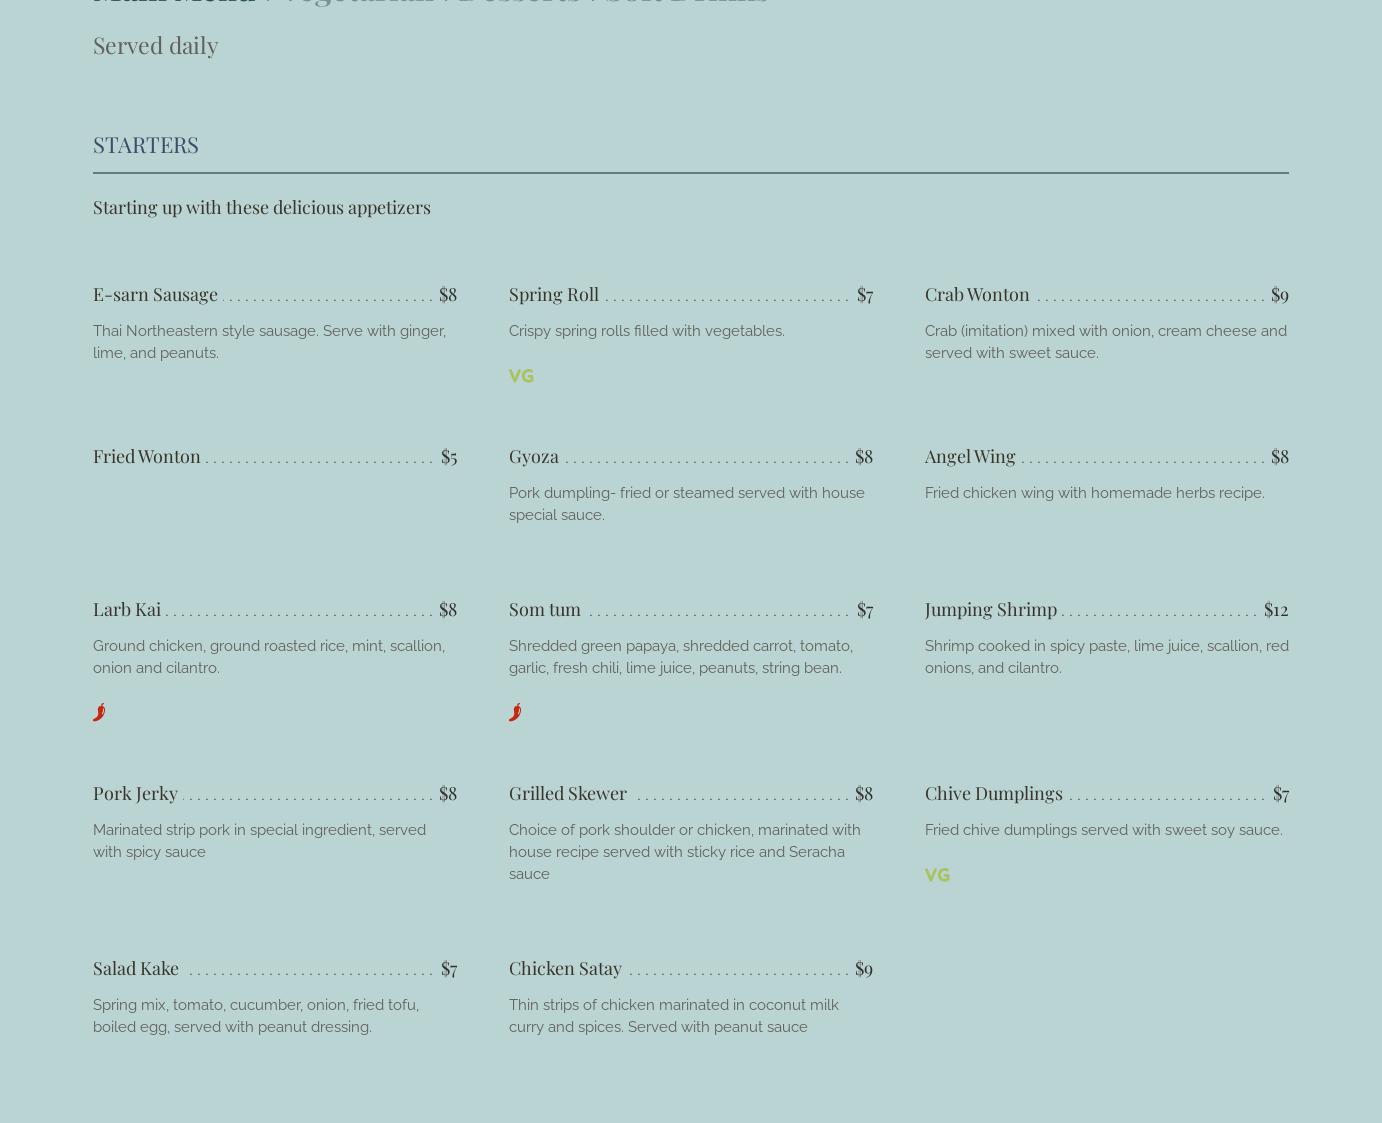Click the Angel Wing item title
This screenshot has width=1382, height=1123.
pyautogui.click(x=969, y=456)
